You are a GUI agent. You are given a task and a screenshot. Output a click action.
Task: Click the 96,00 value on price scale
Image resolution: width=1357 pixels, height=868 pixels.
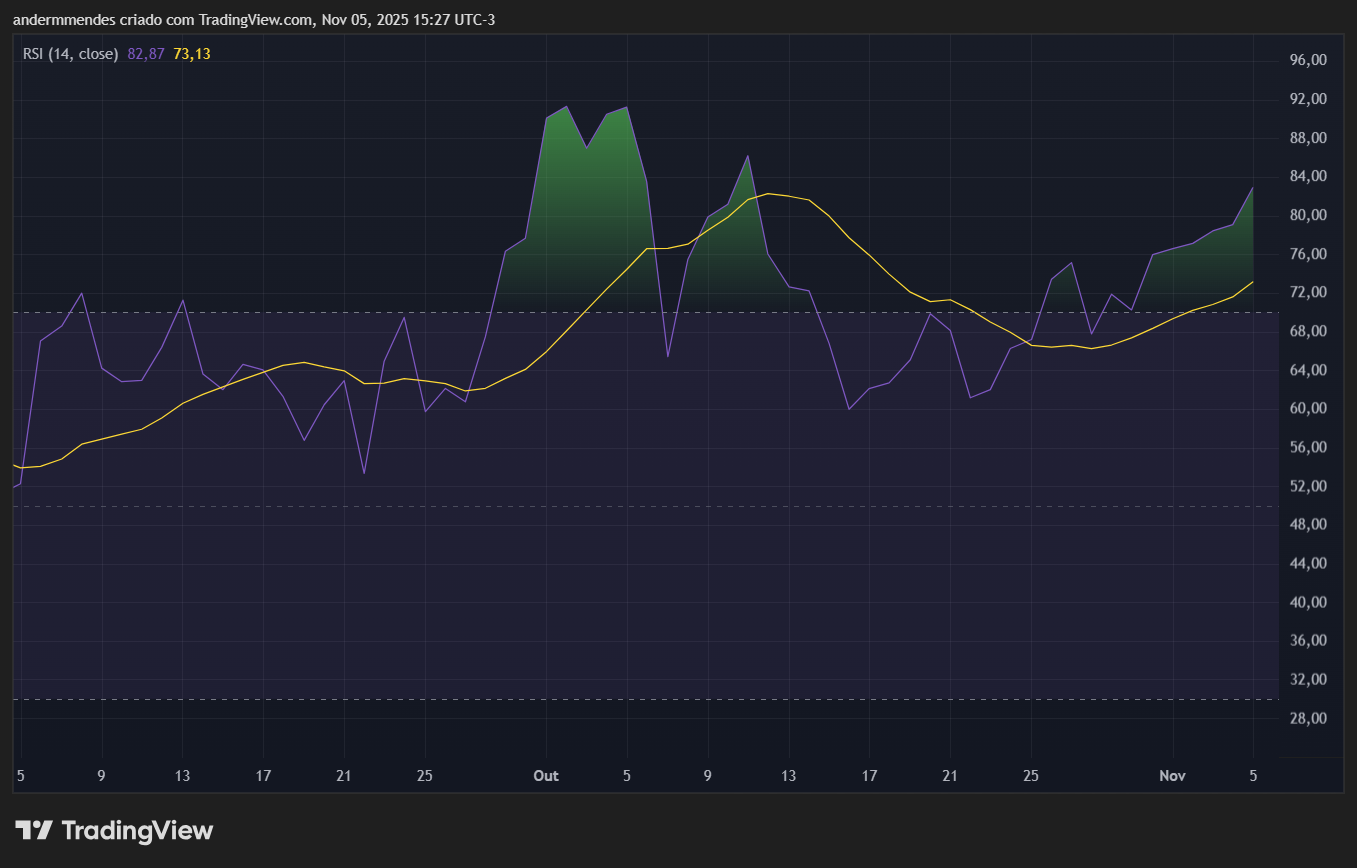[1307, 59]
